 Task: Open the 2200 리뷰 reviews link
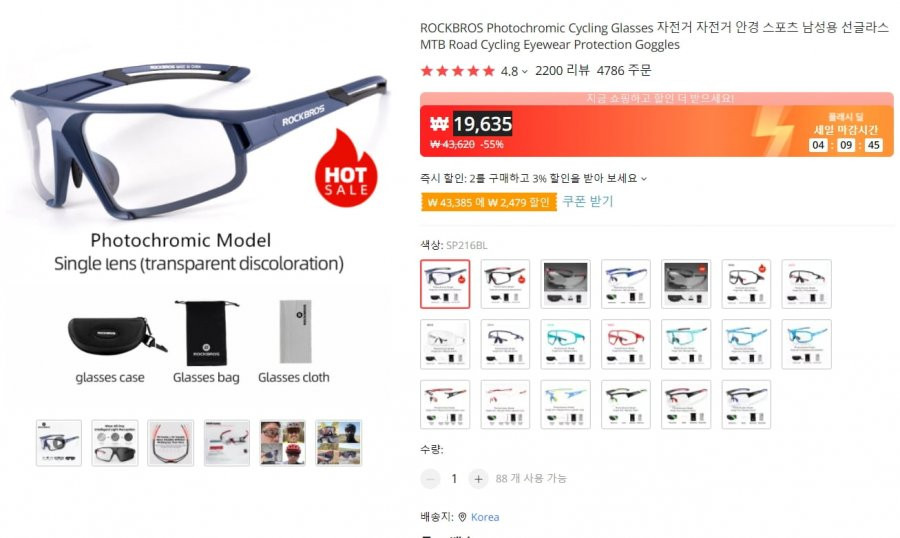(x=562, y=71)
